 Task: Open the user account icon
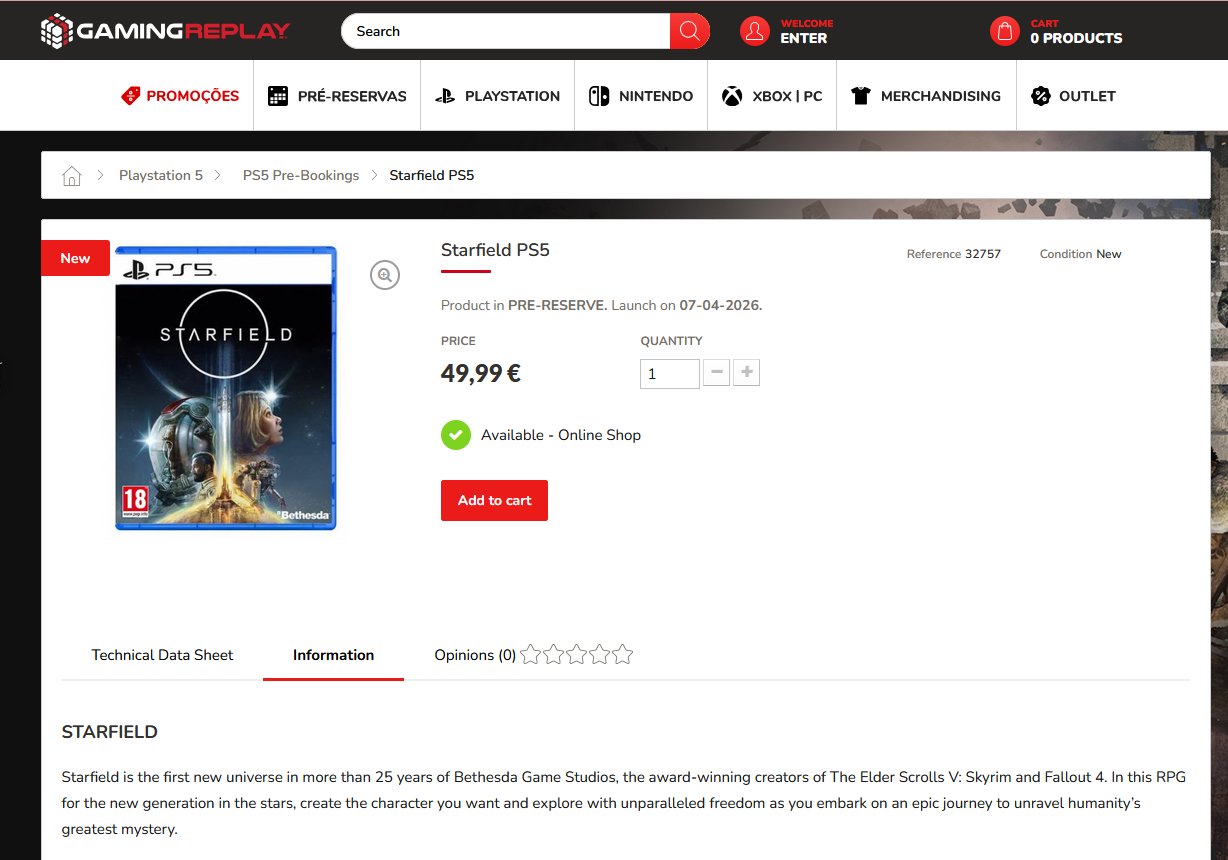click(755, 31)
